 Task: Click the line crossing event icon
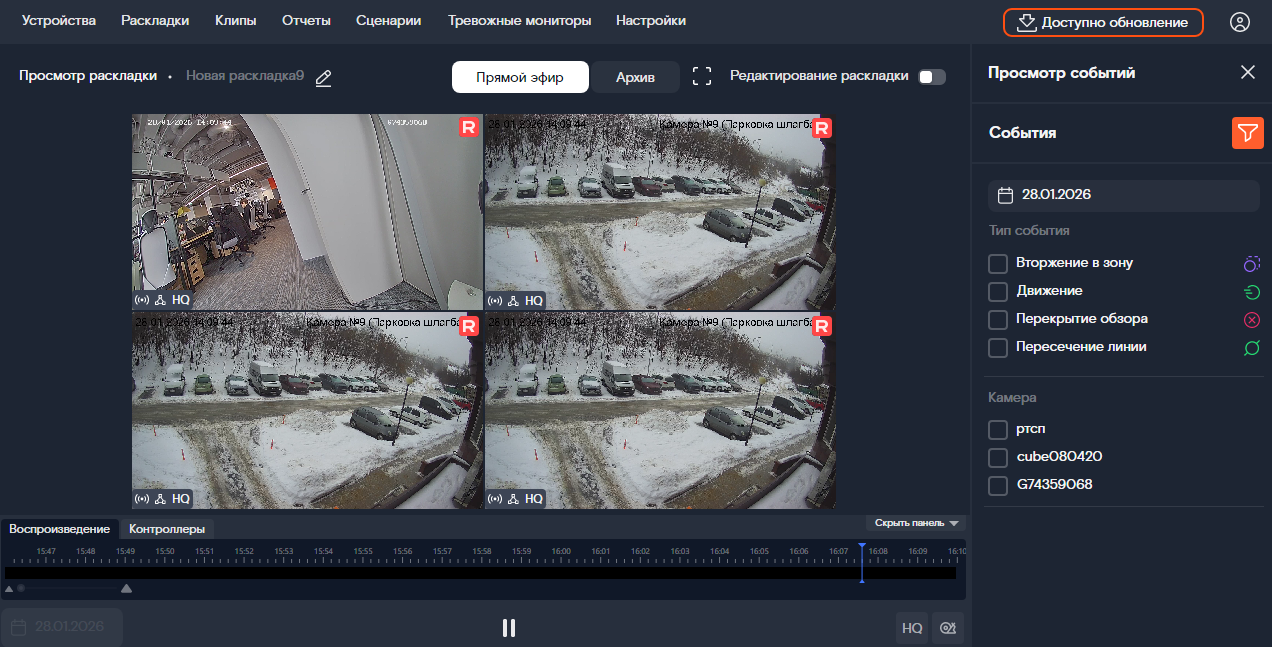(x=1250, y=347)
